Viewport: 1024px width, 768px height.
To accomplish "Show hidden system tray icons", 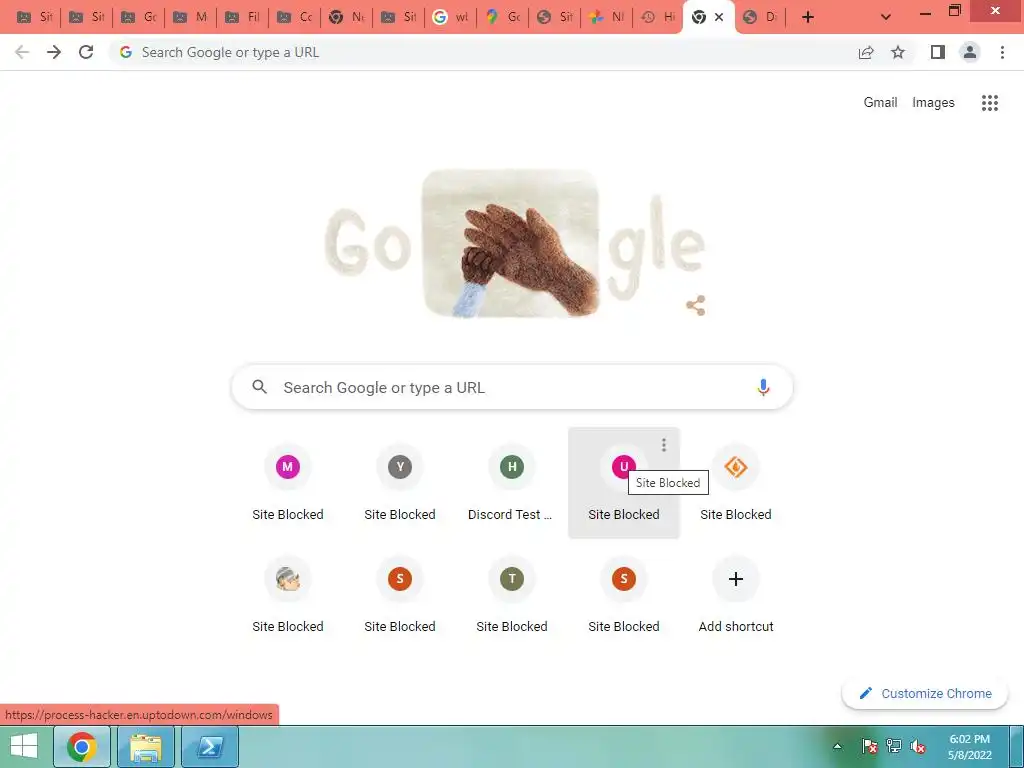I will (837, 746).
